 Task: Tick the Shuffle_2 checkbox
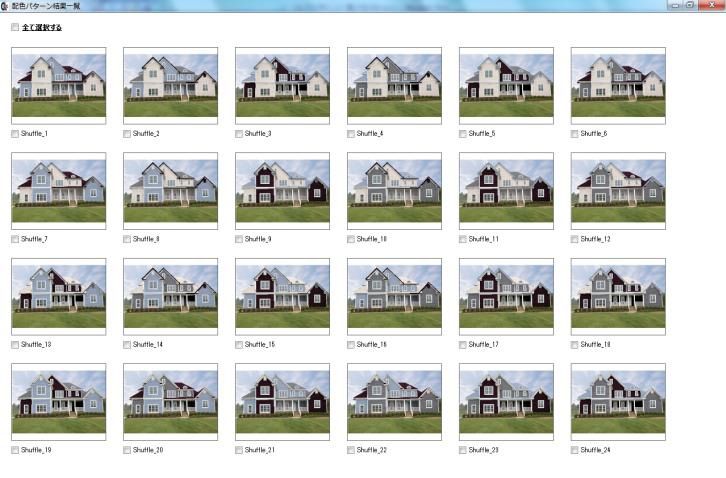point(127,134)
